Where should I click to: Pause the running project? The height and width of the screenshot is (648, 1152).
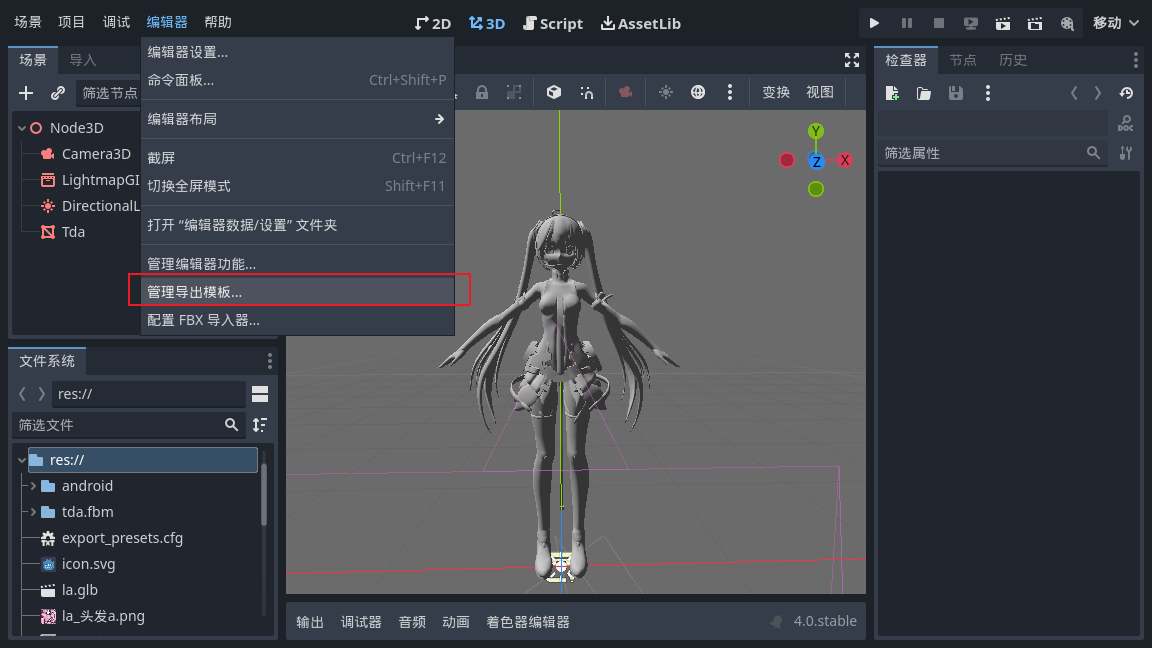[907, 24]
